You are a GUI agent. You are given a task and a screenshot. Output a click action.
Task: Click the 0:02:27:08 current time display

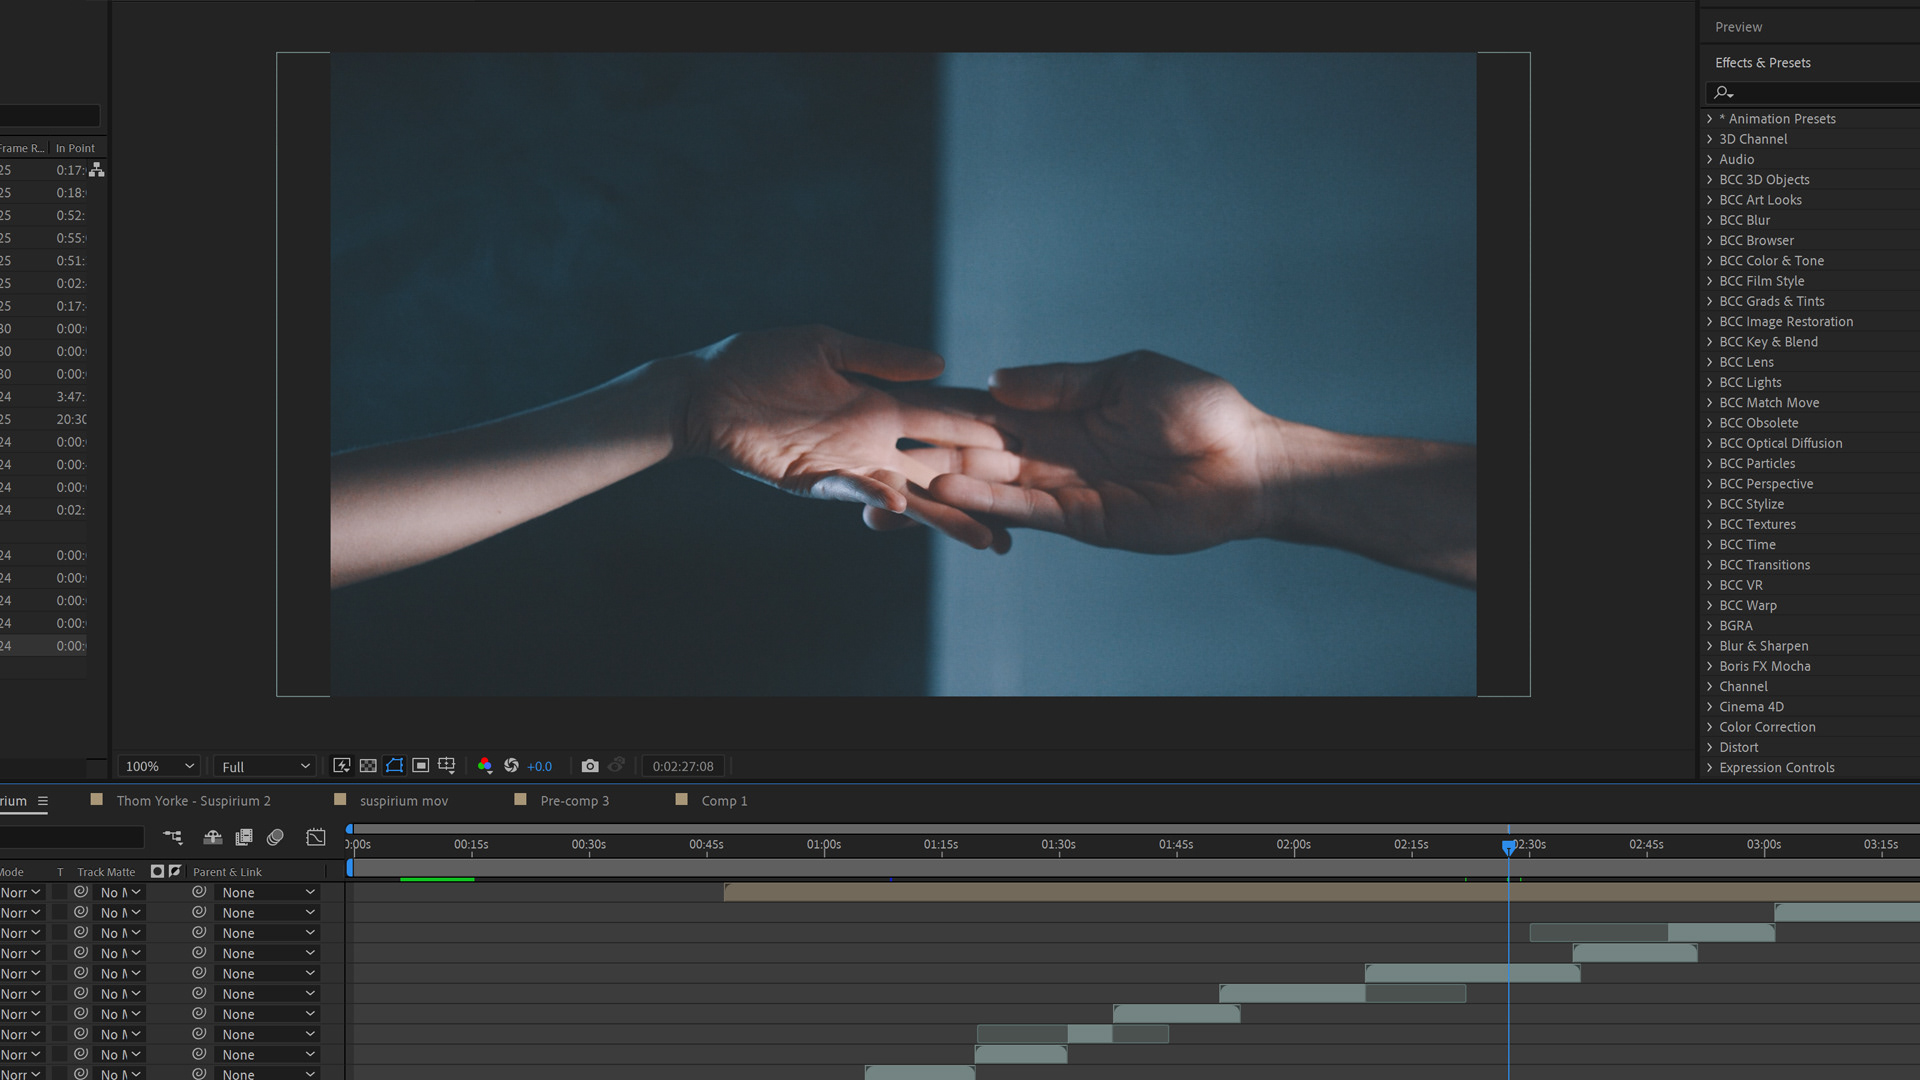[683, 766]
